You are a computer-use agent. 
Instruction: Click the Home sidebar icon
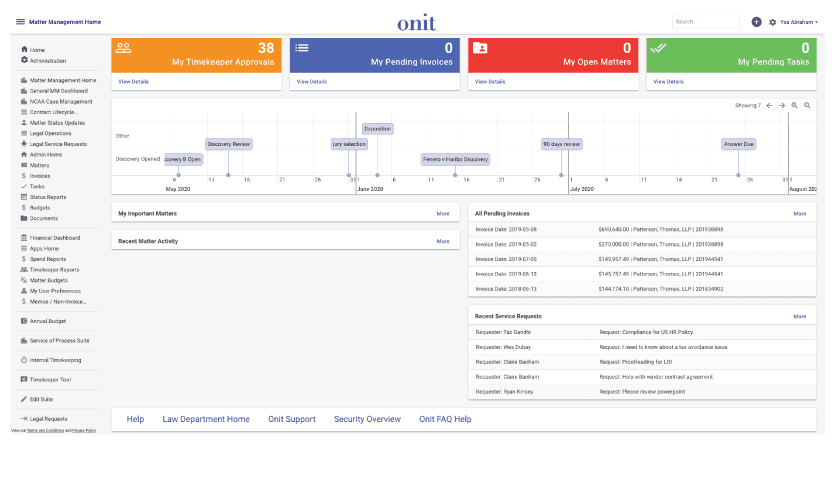(24, 49)
